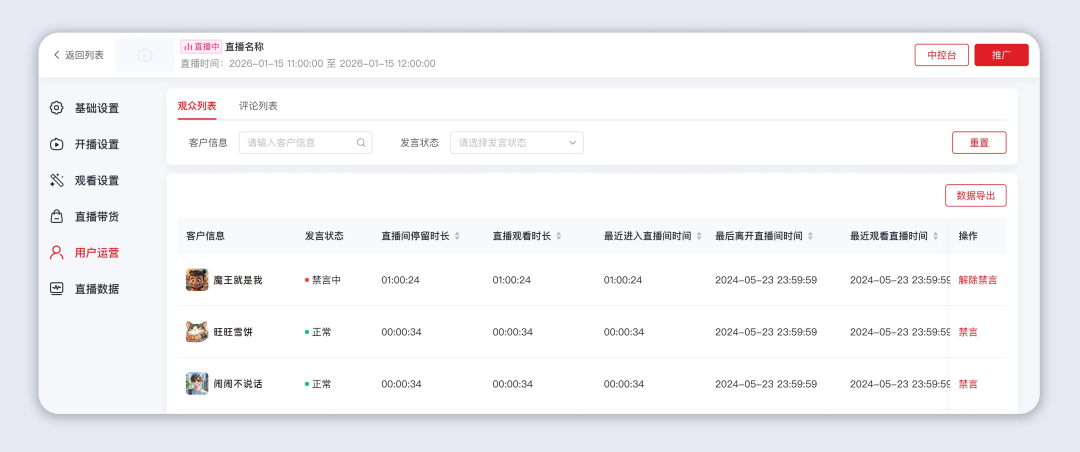Open the 发言状态 dropdown
1080x452 pixels.
coord(516,143)
